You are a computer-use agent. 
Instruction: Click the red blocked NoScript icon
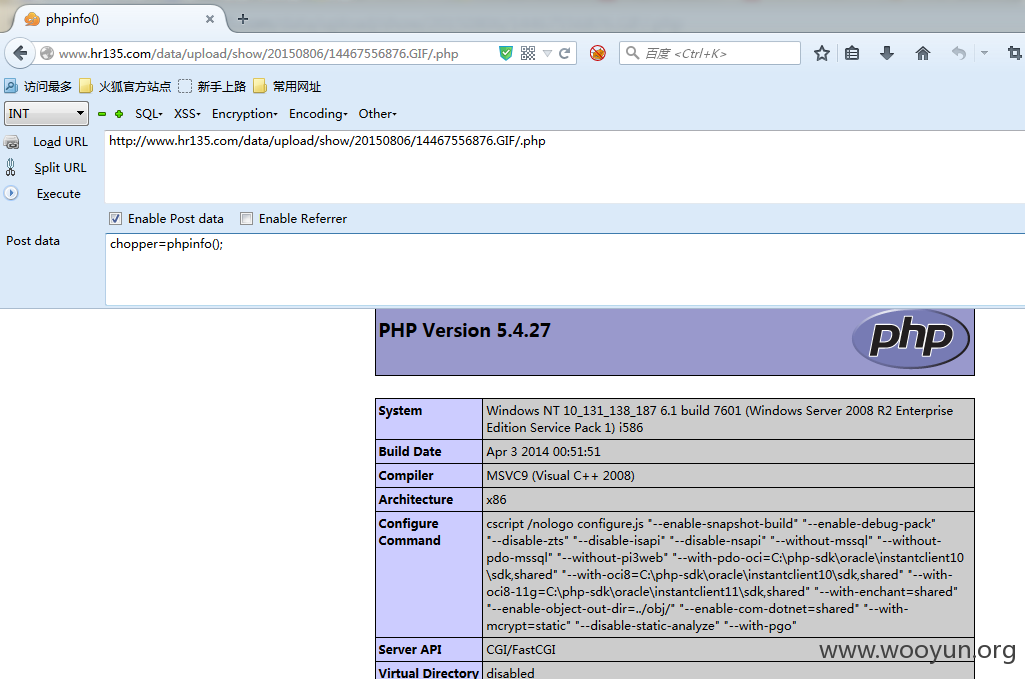click(x=597, y=53)
